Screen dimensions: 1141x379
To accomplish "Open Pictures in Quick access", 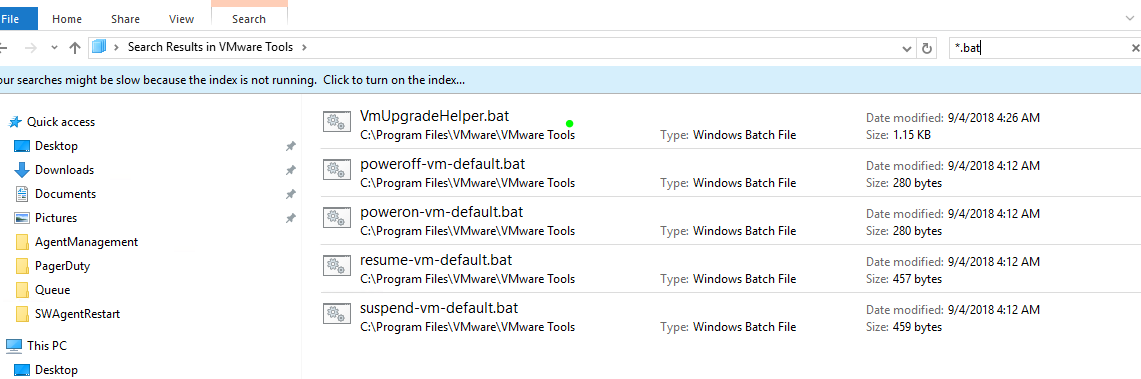I will pyautogui.click(x=55, y=218).
